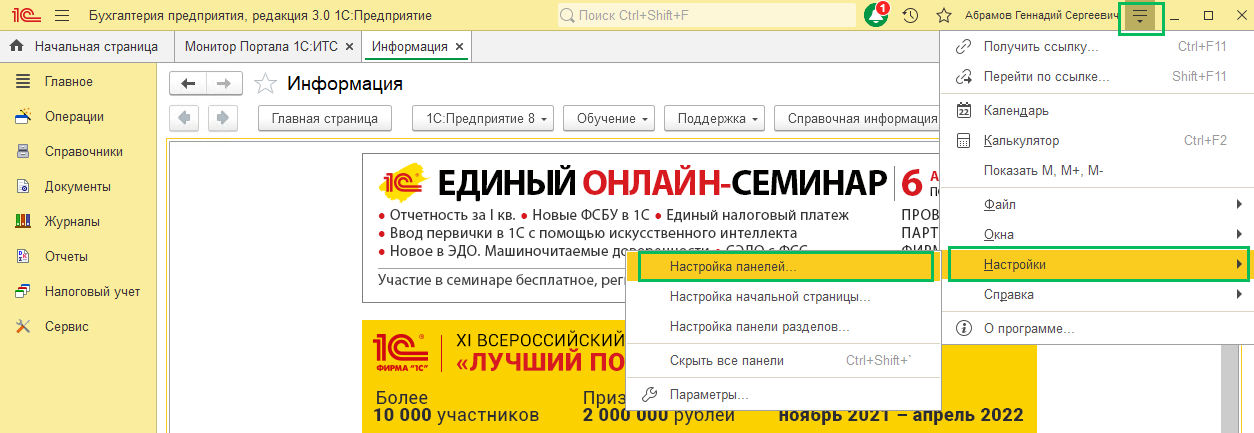
Task: Click the Операции section icon
Action: point(23,117)
